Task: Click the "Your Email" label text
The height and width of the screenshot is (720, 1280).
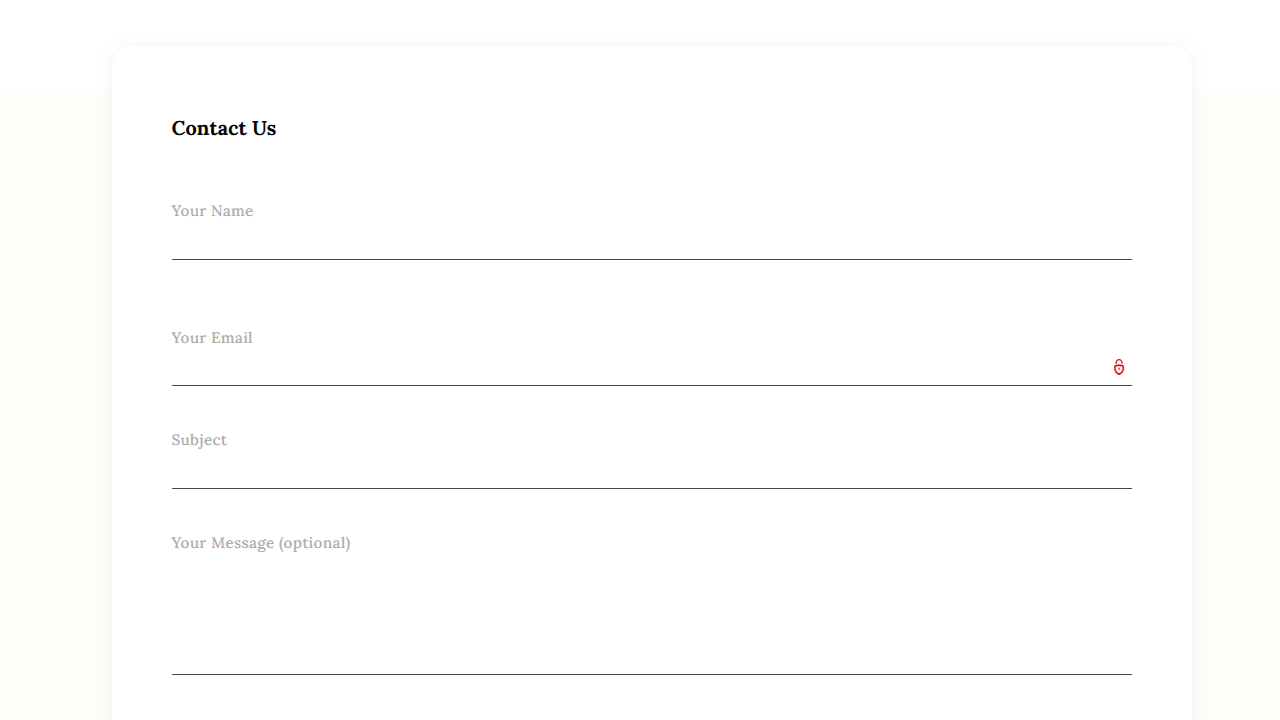Action: coord(212,338)
